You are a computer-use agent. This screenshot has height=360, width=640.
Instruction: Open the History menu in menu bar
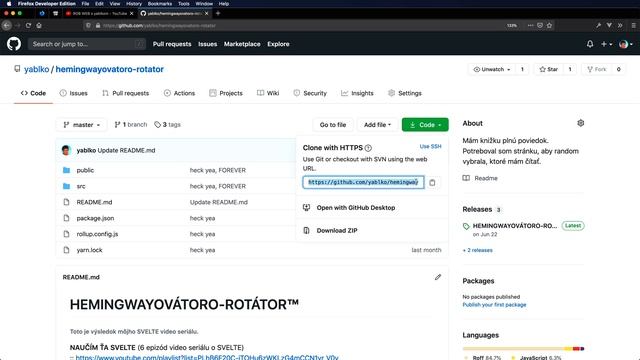pyautogui.click(x=133, y=4)
